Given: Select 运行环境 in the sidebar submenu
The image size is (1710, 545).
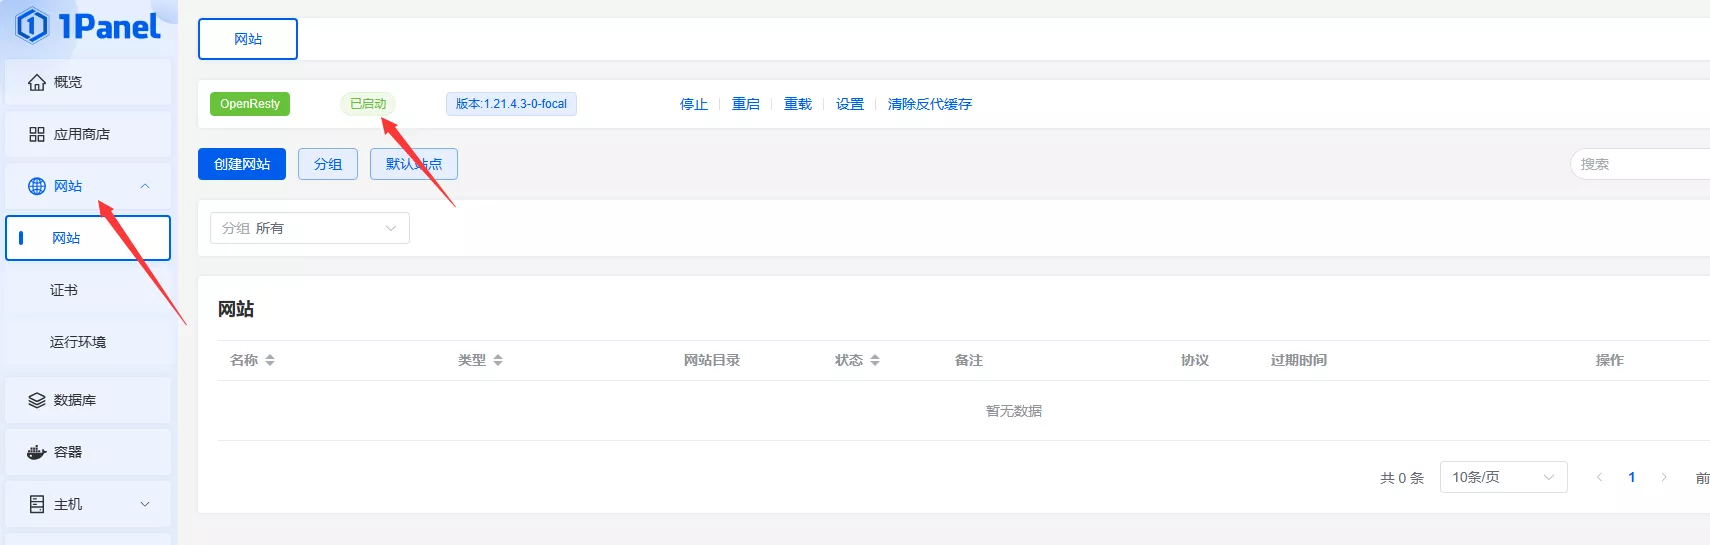Looking at the screenshot, I should click(x=78, y=342).
